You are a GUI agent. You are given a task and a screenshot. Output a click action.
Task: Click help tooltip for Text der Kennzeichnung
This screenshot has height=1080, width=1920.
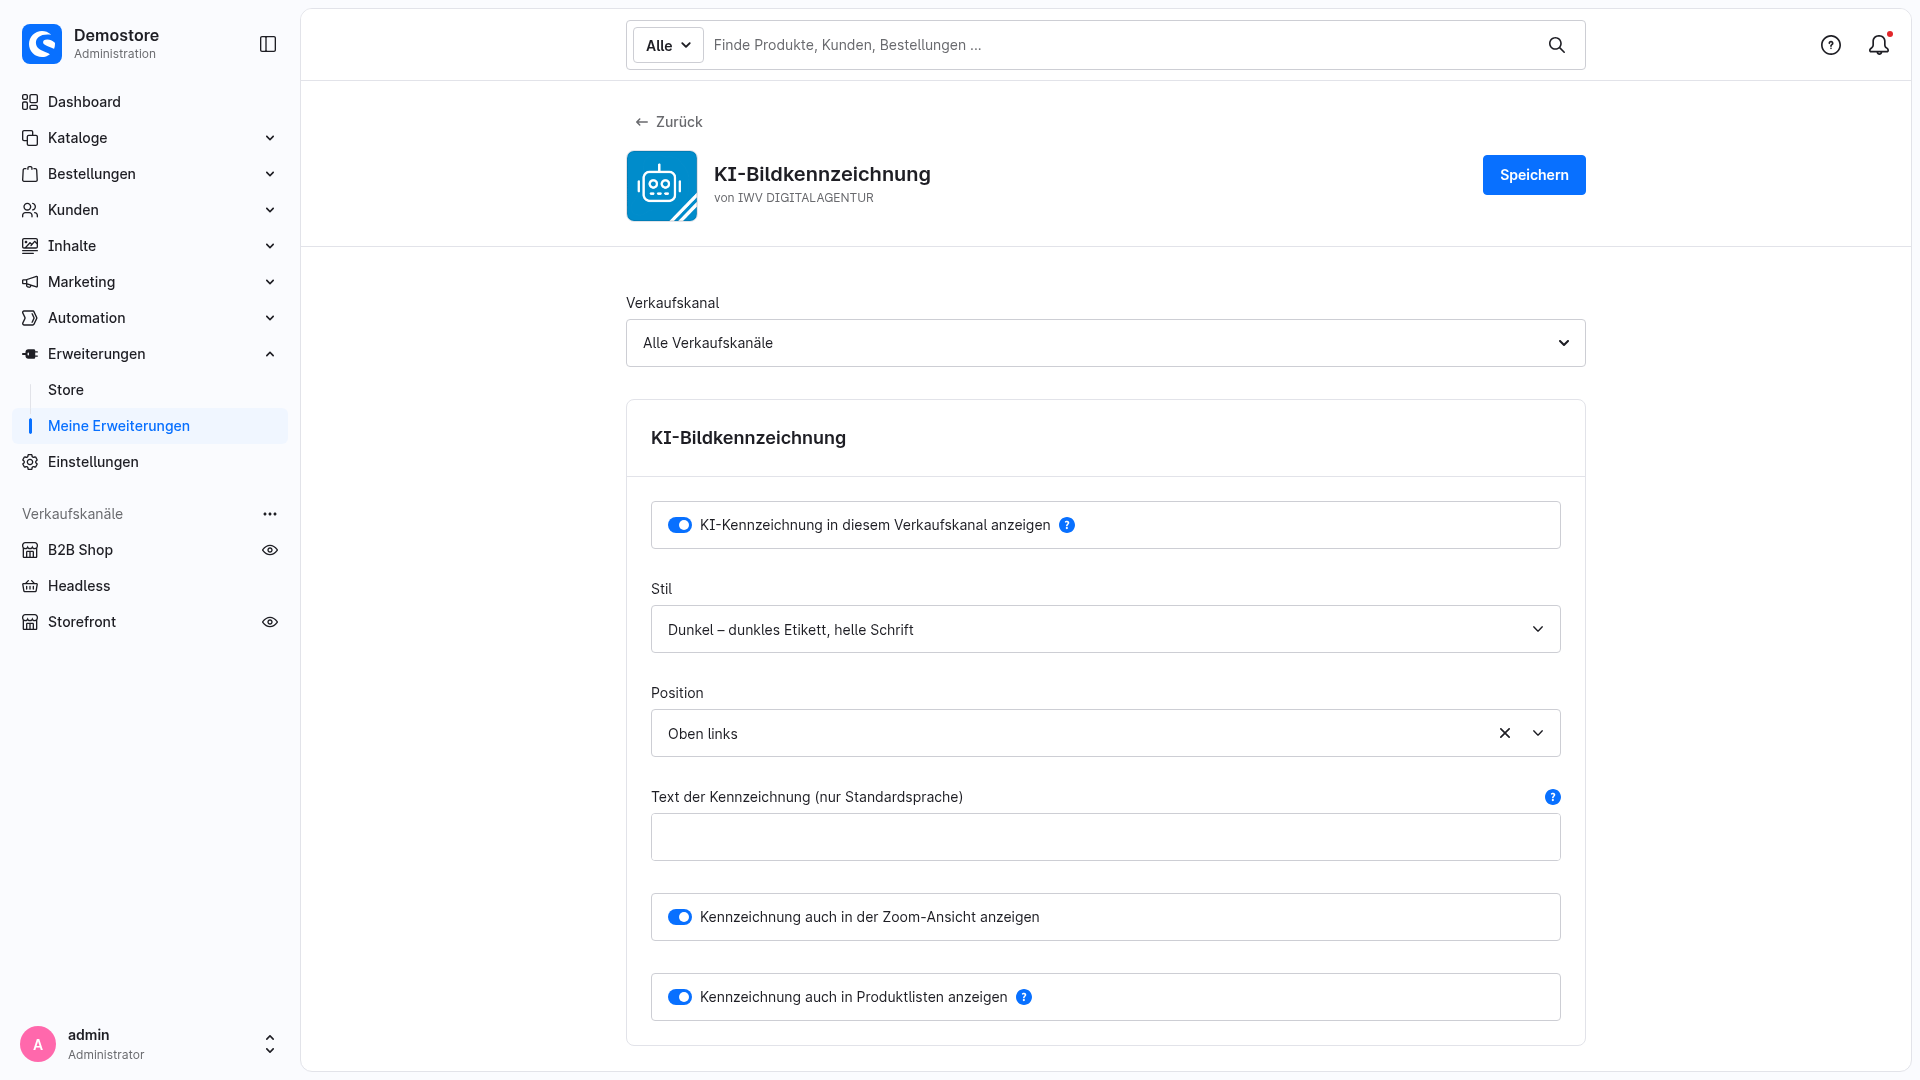(1553, 797)
